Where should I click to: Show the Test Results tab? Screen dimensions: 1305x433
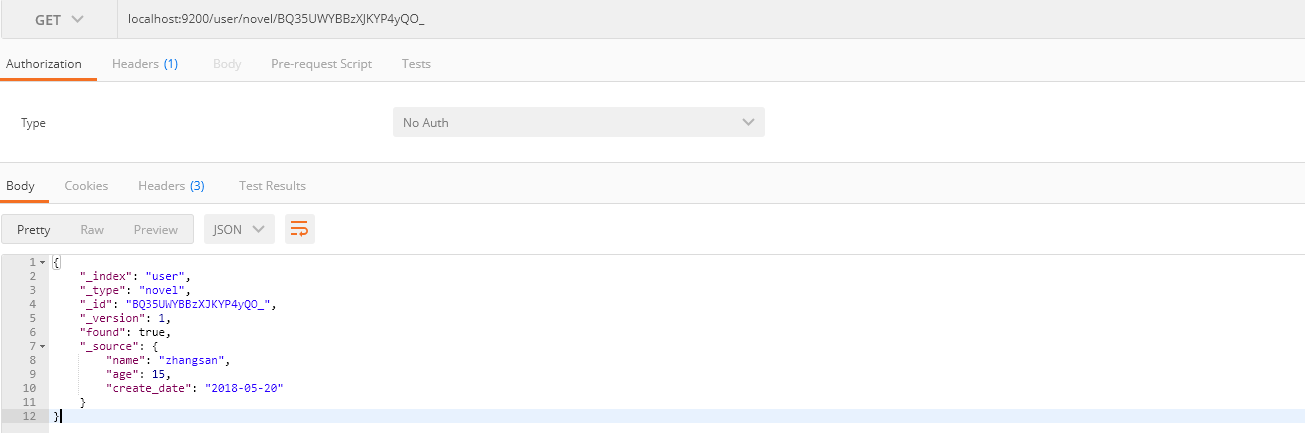pos(272,185)
